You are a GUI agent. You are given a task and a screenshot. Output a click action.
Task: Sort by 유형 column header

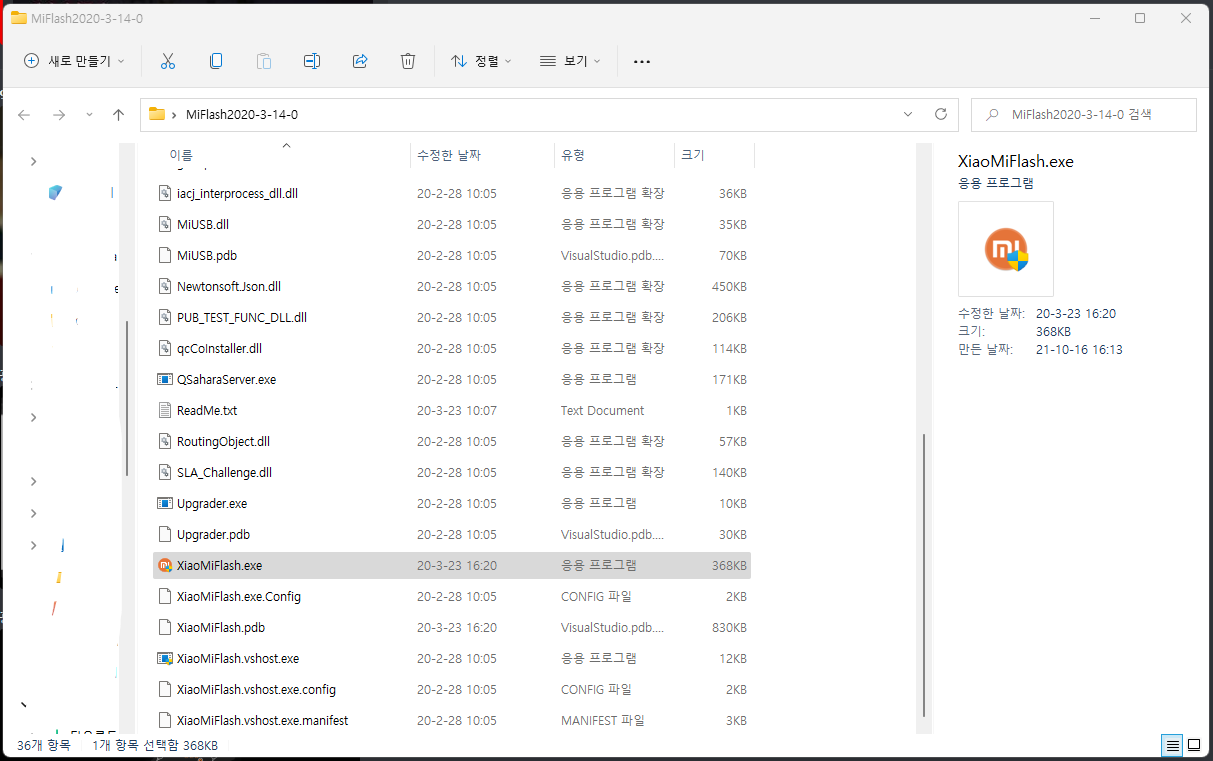point(614,155)
